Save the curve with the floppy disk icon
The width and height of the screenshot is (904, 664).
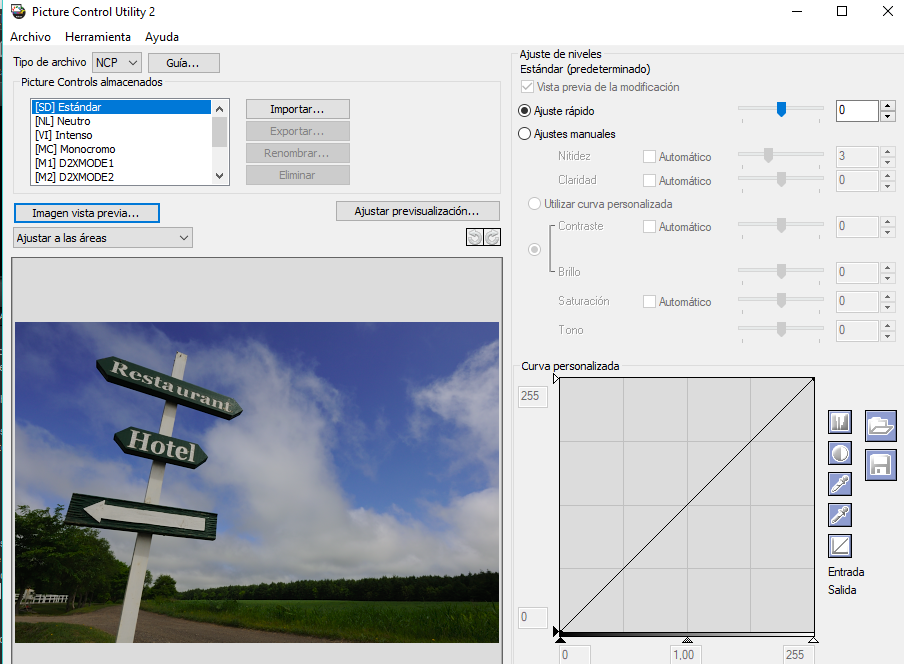click(880, 465)
